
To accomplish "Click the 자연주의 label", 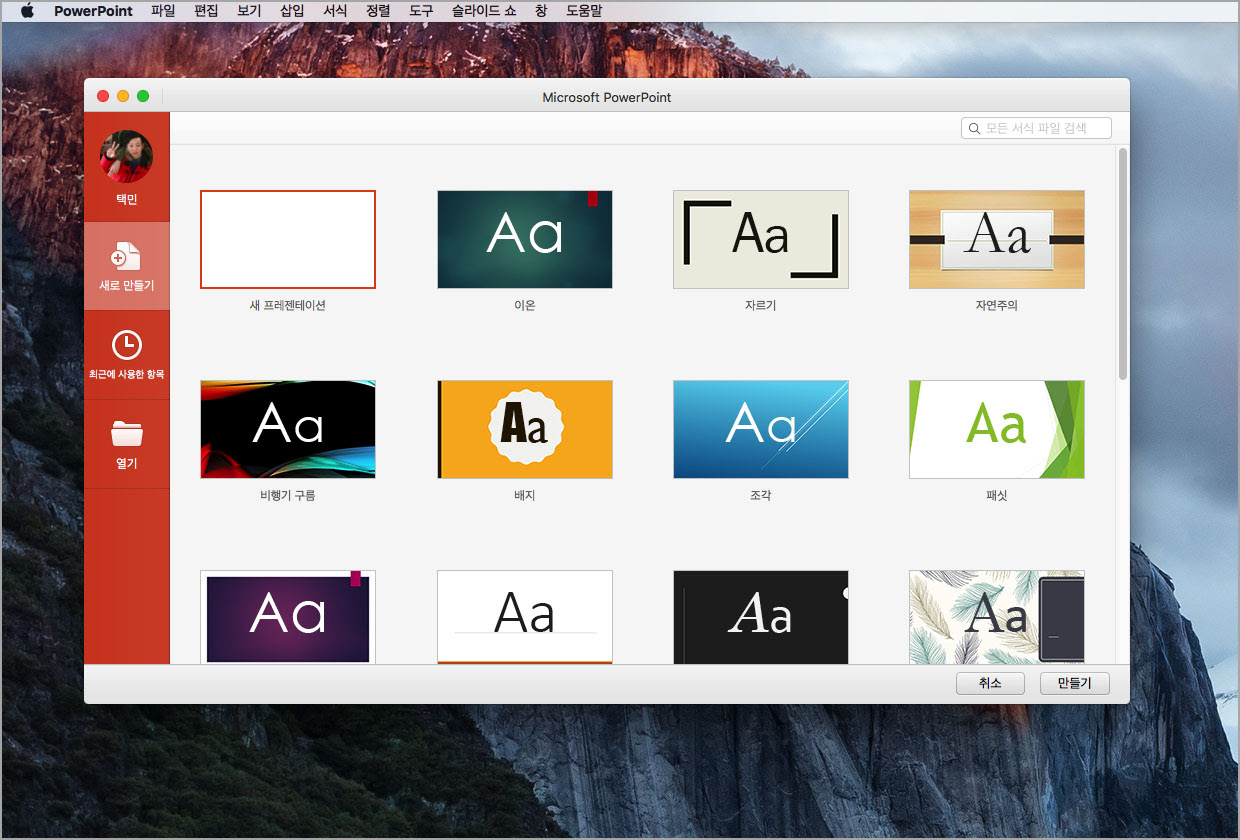I will coord(997,306).
